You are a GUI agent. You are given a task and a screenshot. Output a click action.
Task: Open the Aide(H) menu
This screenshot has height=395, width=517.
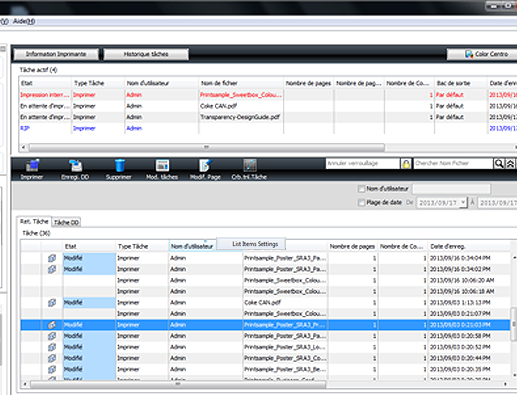pyautogui.click(x=24, y=21)
